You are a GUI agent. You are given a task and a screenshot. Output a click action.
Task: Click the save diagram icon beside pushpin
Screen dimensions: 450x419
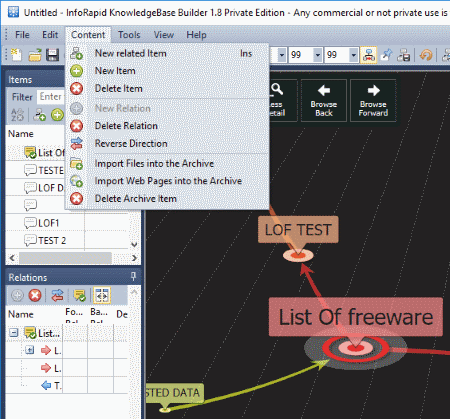[x=403, y=55]
